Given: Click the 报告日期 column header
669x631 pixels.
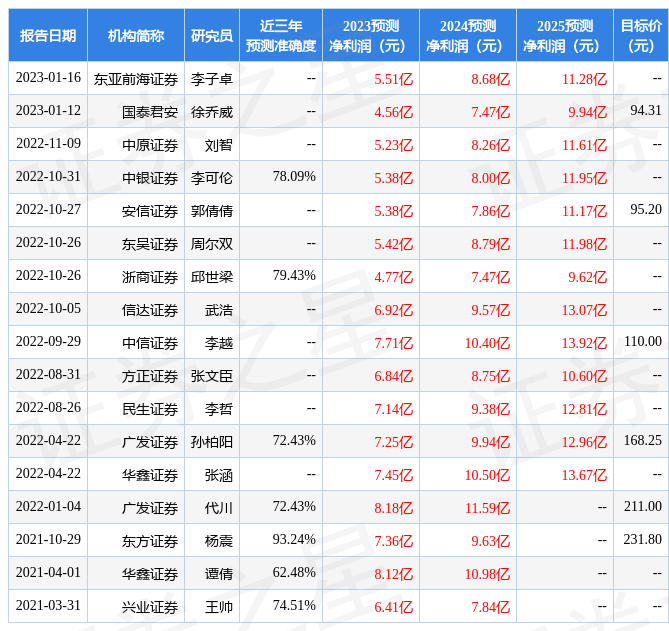Looking at the screenshot, I should (48, 36).
